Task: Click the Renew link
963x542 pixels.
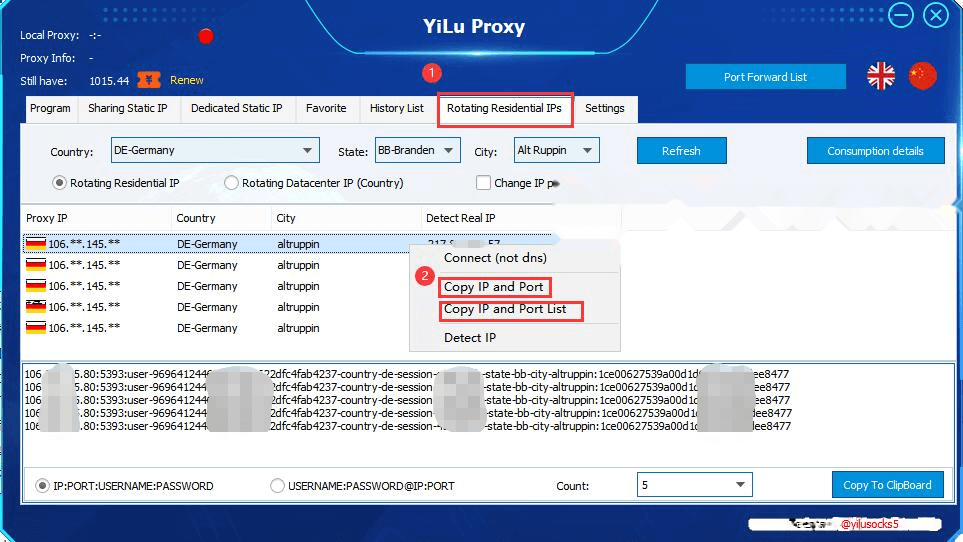Action: point(187,80)
